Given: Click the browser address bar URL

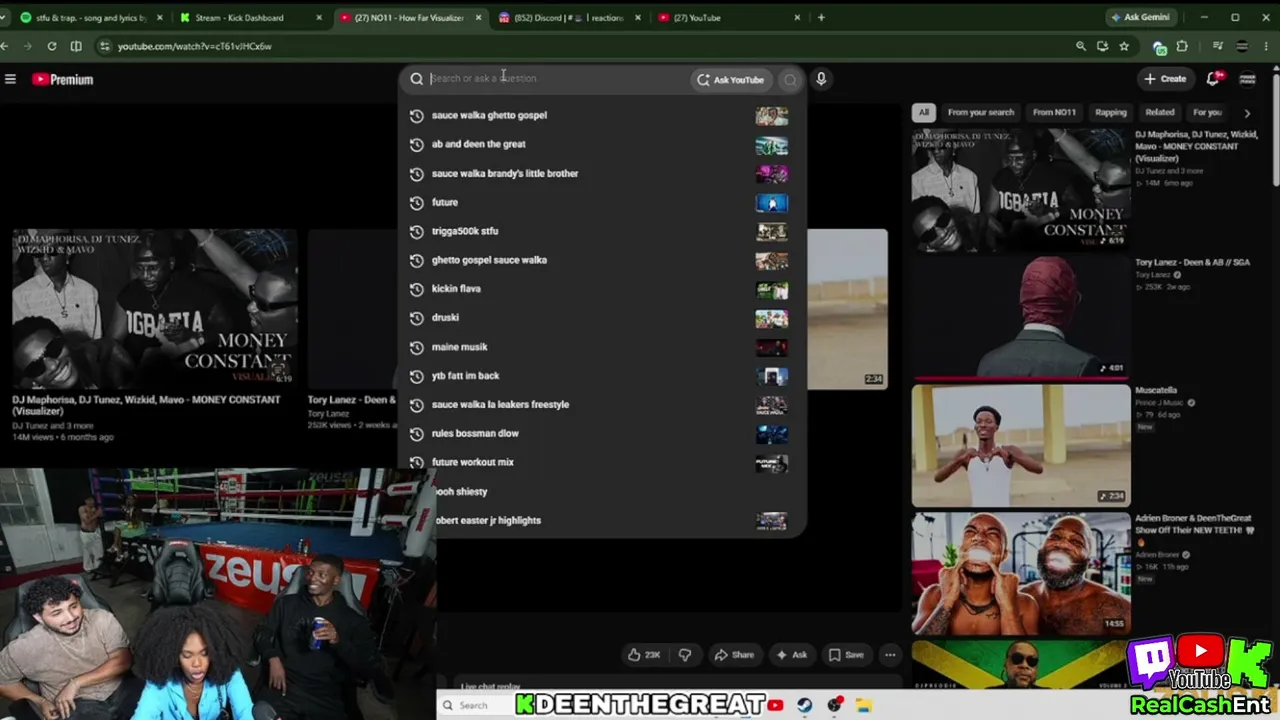Looking at the screenshot, I should coord(194,46).
